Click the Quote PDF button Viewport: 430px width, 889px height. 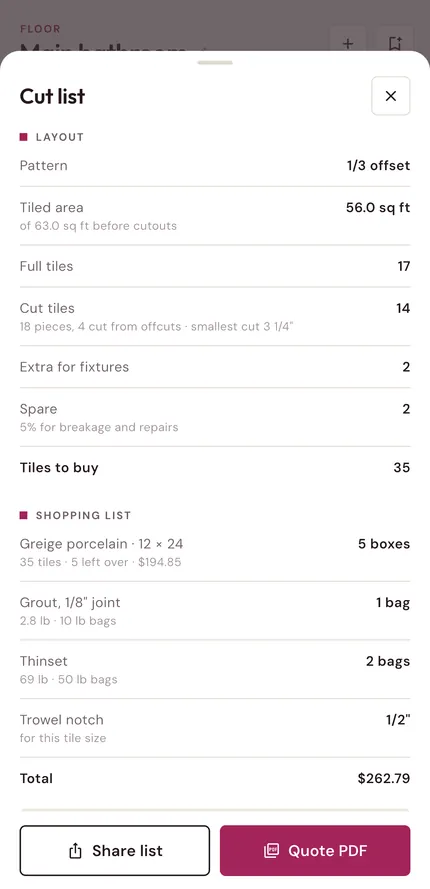pyautogui.click(x=315, y=850)
